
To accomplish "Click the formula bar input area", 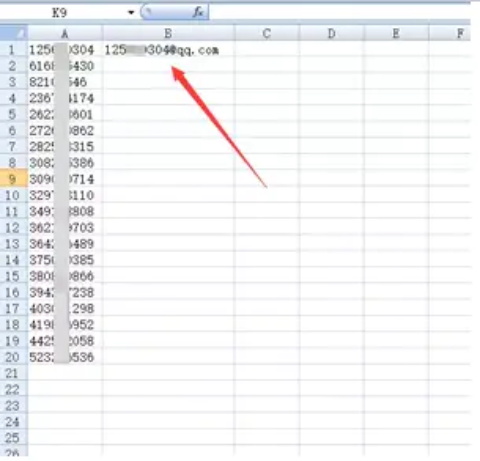I will point(340,13).
